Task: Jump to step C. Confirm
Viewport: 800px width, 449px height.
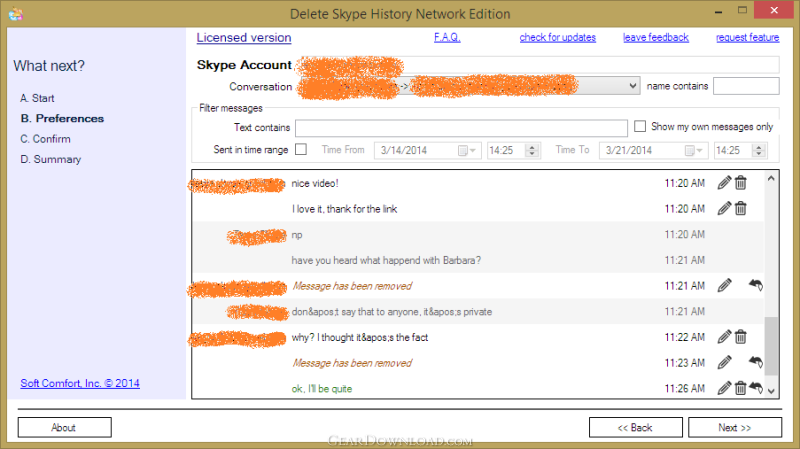Action: point(45,139)
